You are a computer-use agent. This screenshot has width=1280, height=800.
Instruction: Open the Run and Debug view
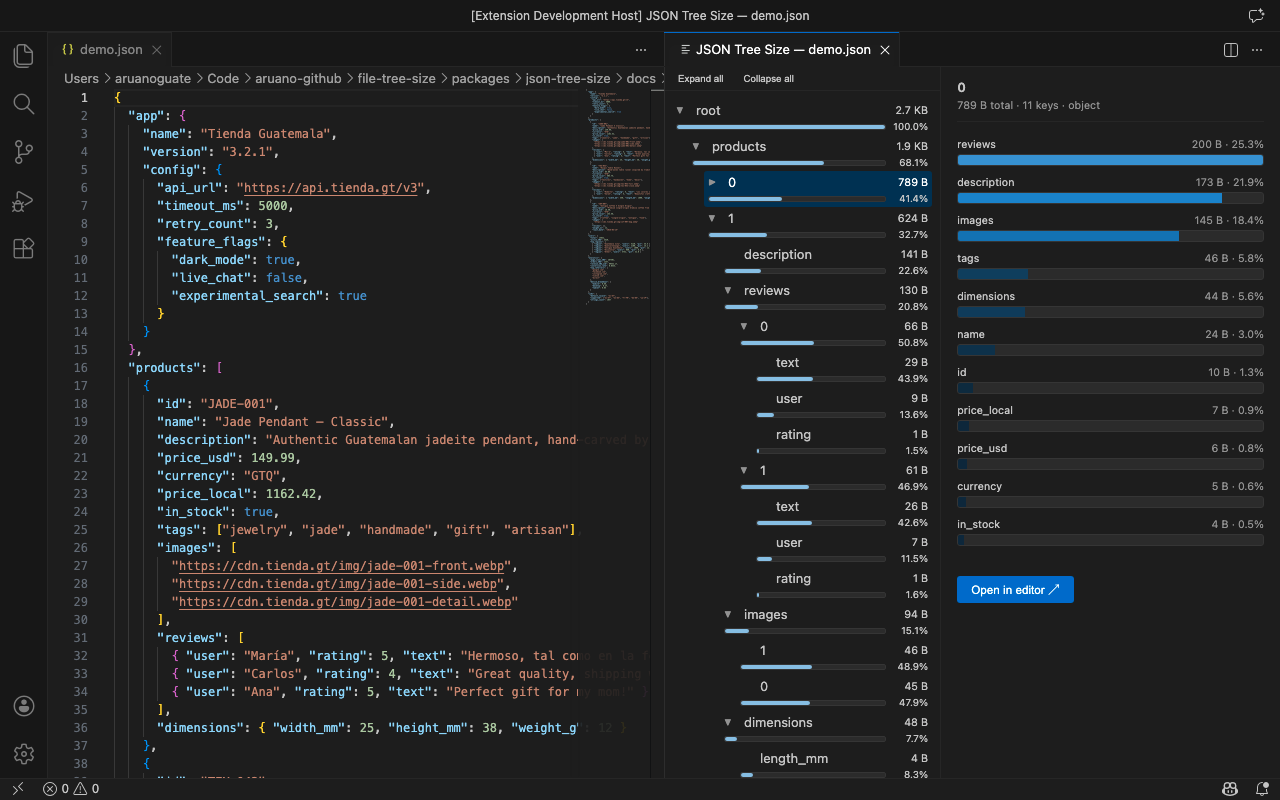coord(24,201)
